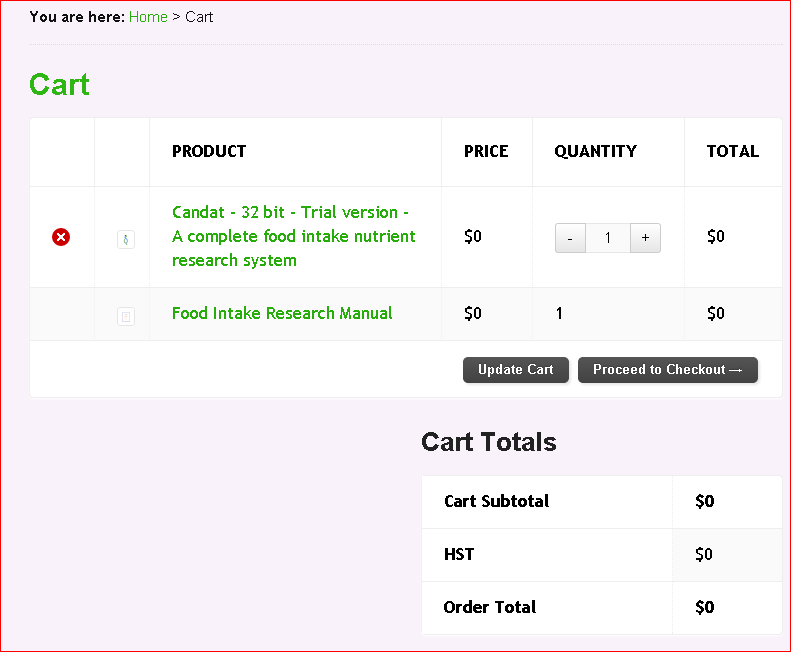Remove Candat trial version from cart

point(61,237)
